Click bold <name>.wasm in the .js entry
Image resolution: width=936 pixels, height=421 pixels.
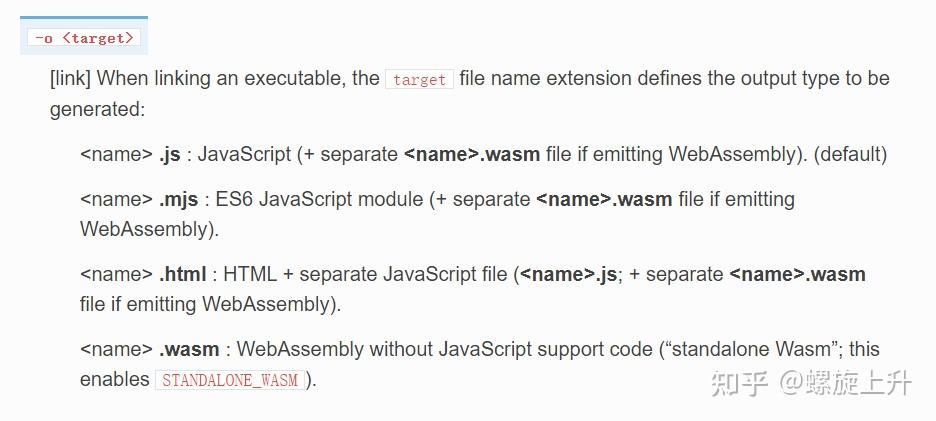tap(471, 154)
